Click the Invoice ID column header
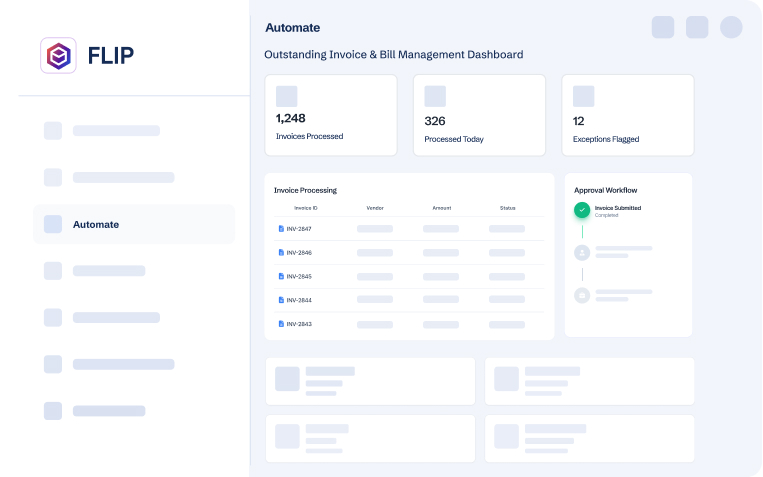Image resolution: width=763 pixels, height=477 pixels. (306, 208)
